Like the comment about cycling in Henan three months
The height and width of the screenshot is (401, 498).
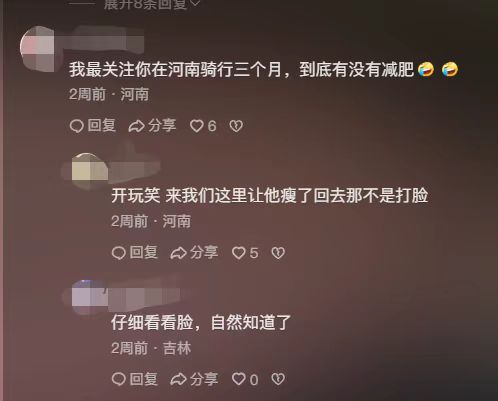point(203,126)
